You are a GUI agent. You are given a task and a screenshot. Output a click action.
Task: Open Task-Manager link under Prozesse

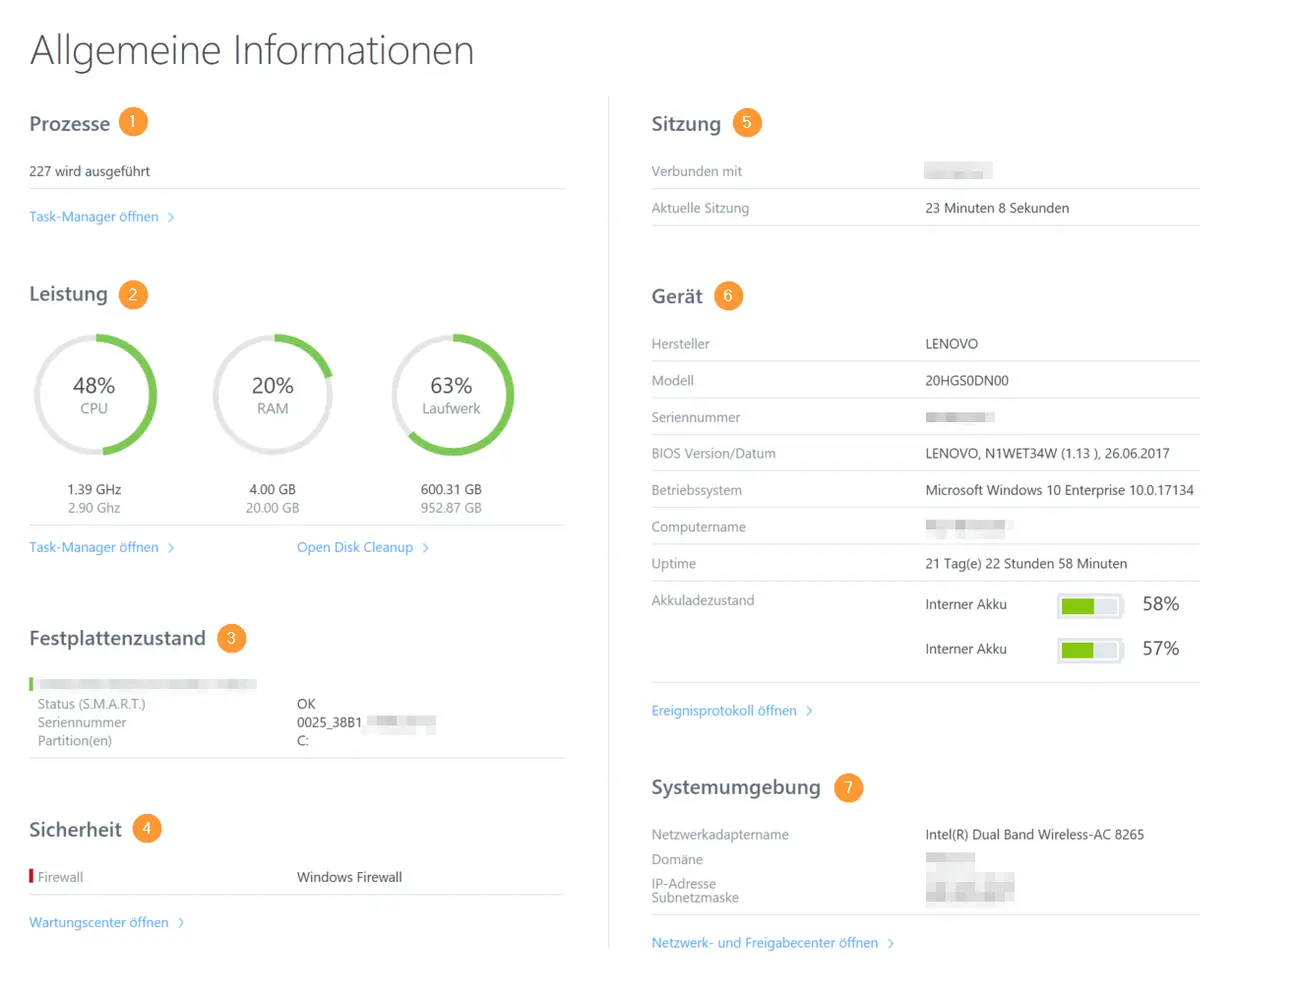[102, 217]
